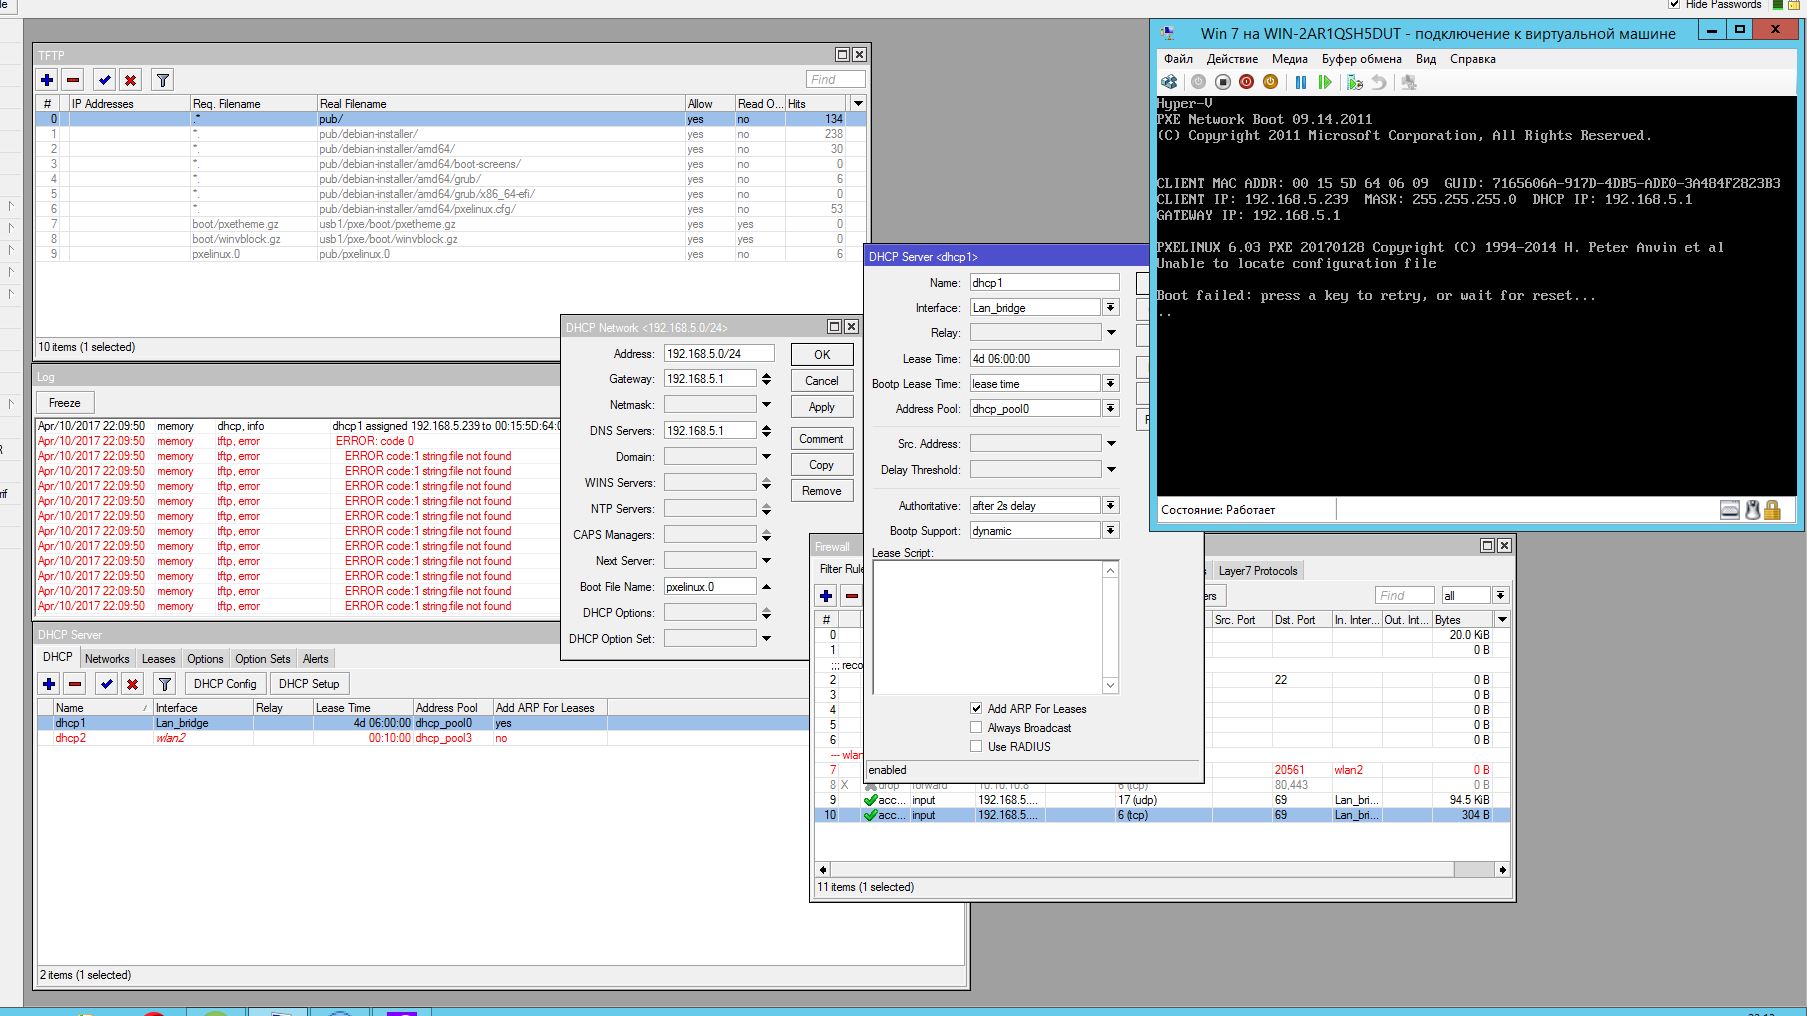1807x1016 pixels.
Task: Add a firewall rule with the blue plus icon
Action: point(826,596)
